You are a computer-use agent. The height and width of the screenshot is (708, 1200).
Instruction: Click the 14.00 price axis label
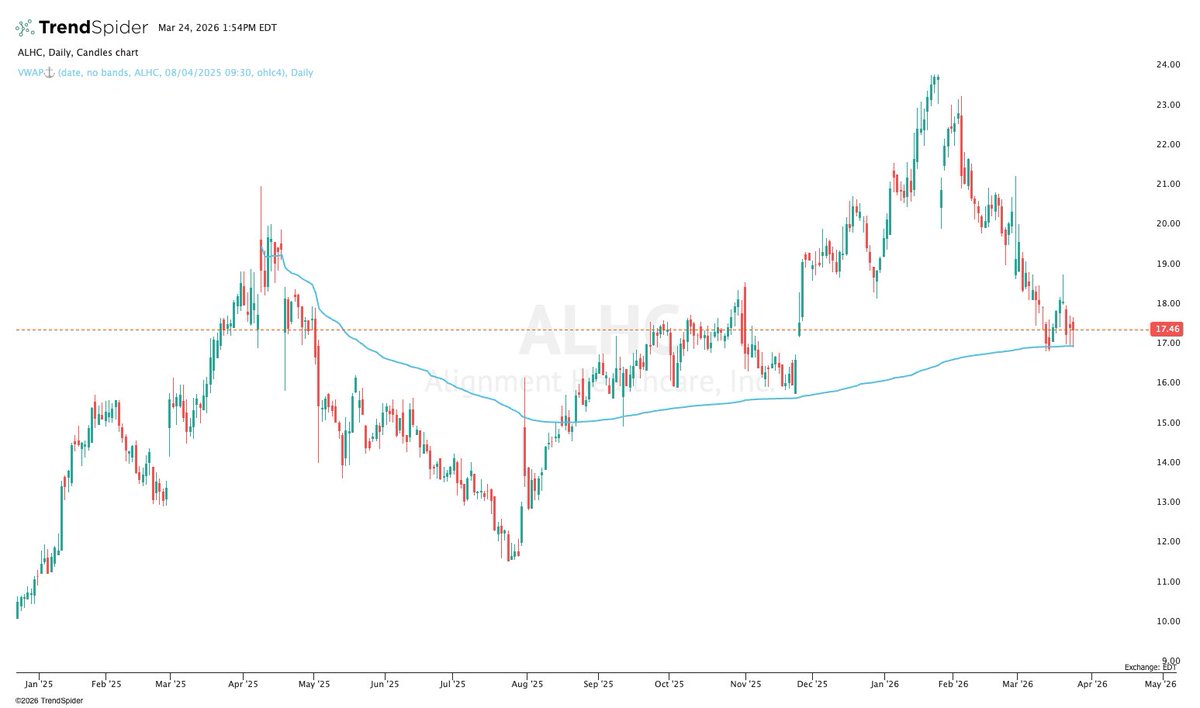[1168, 462]
